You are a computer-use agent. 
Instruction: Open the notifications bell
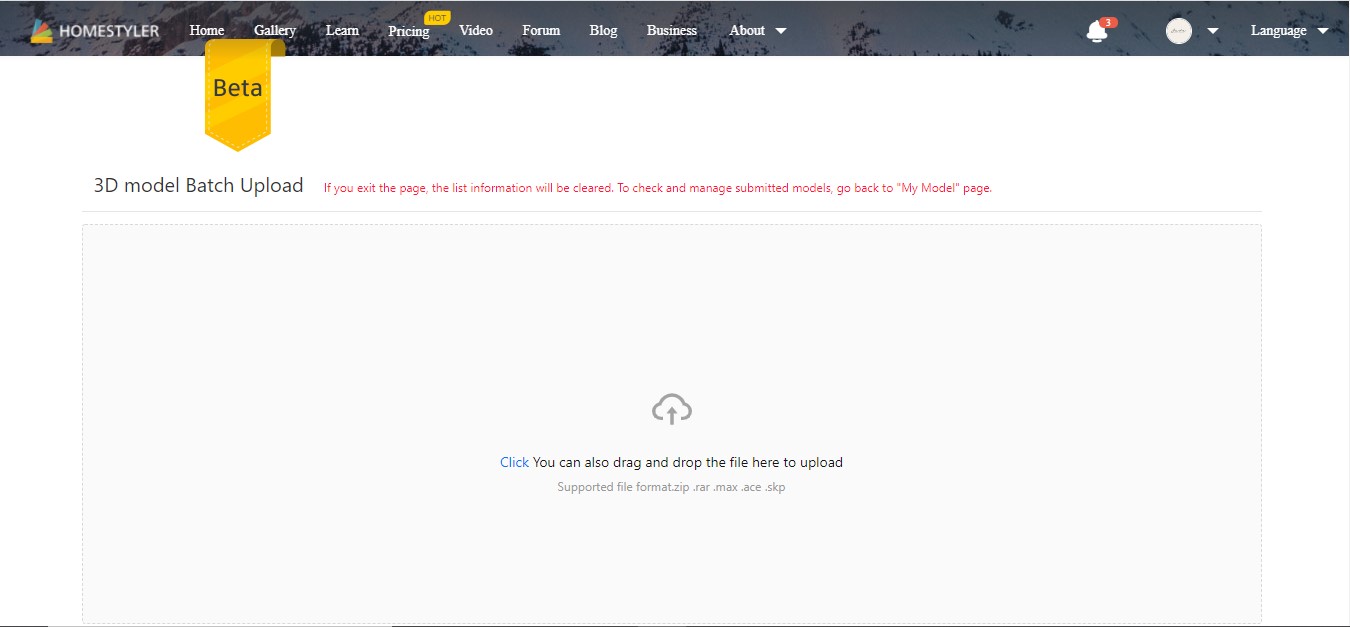tap(1097, 31)
